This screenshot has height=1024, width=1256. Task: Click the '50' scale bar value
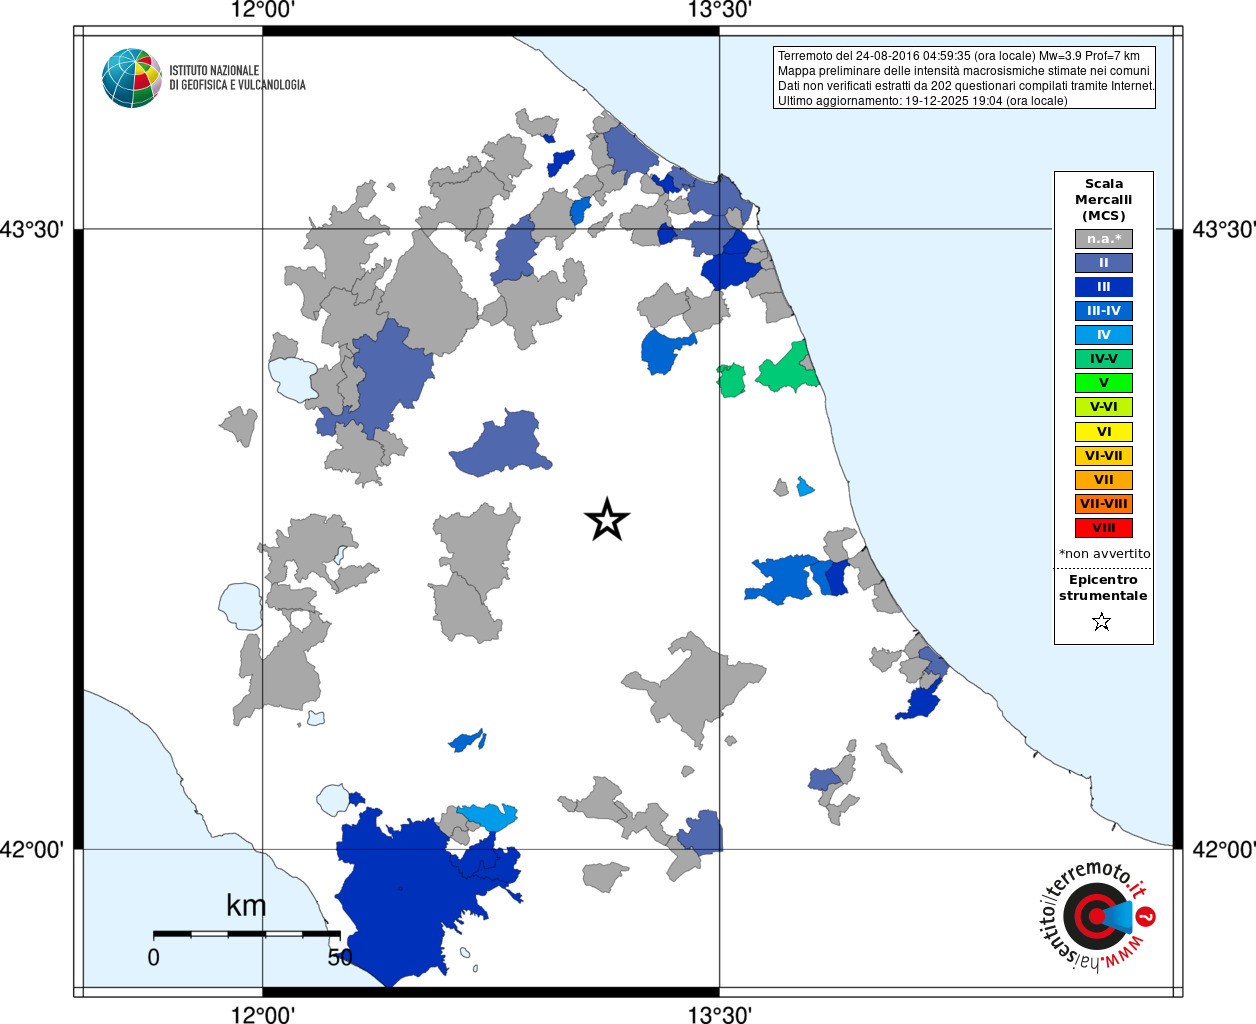point(340,957)
